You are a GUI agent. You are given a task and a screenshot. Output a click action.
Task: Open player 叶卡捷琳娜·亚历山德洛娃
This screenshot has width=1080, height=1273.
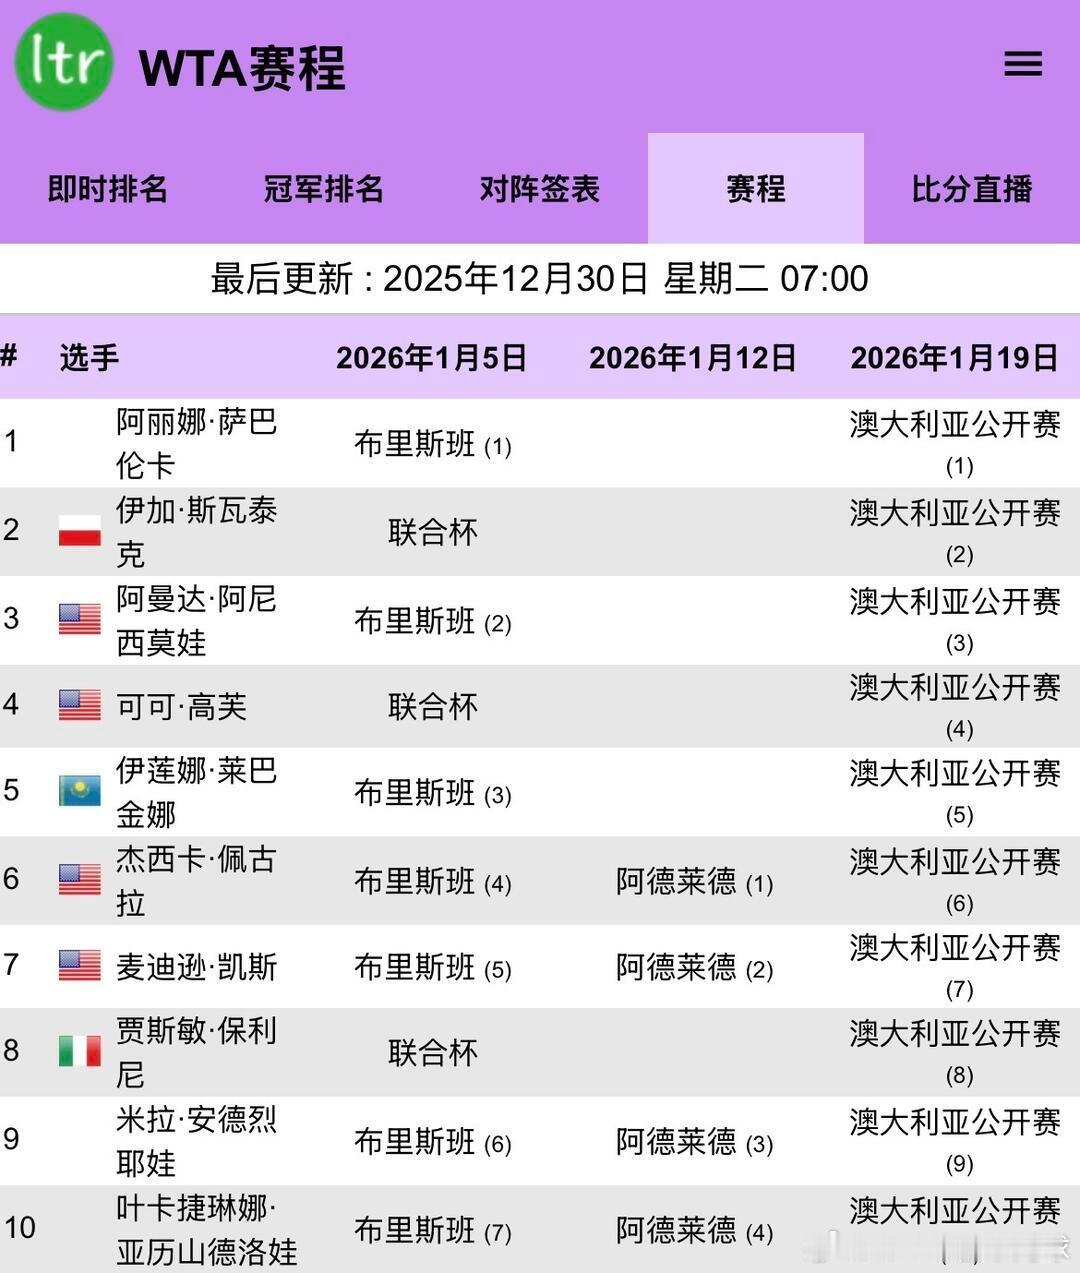(x=207, y=1229)
